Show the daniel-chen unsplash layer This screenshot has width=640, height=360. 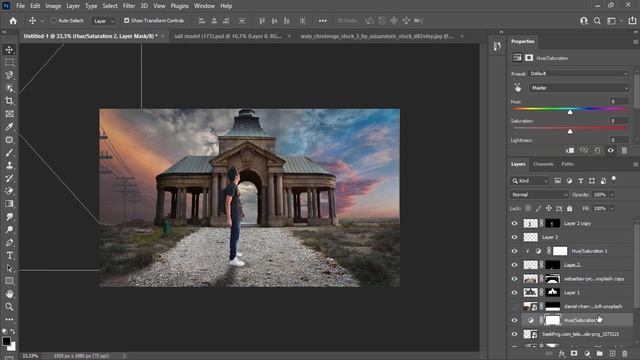point(514,307)
